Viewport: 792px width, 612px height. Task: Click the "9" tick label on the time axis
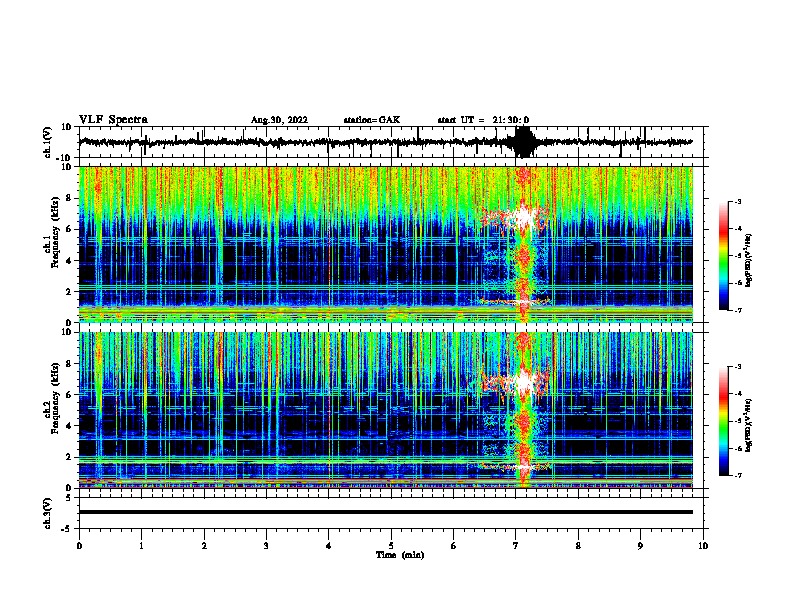[640, 546]
